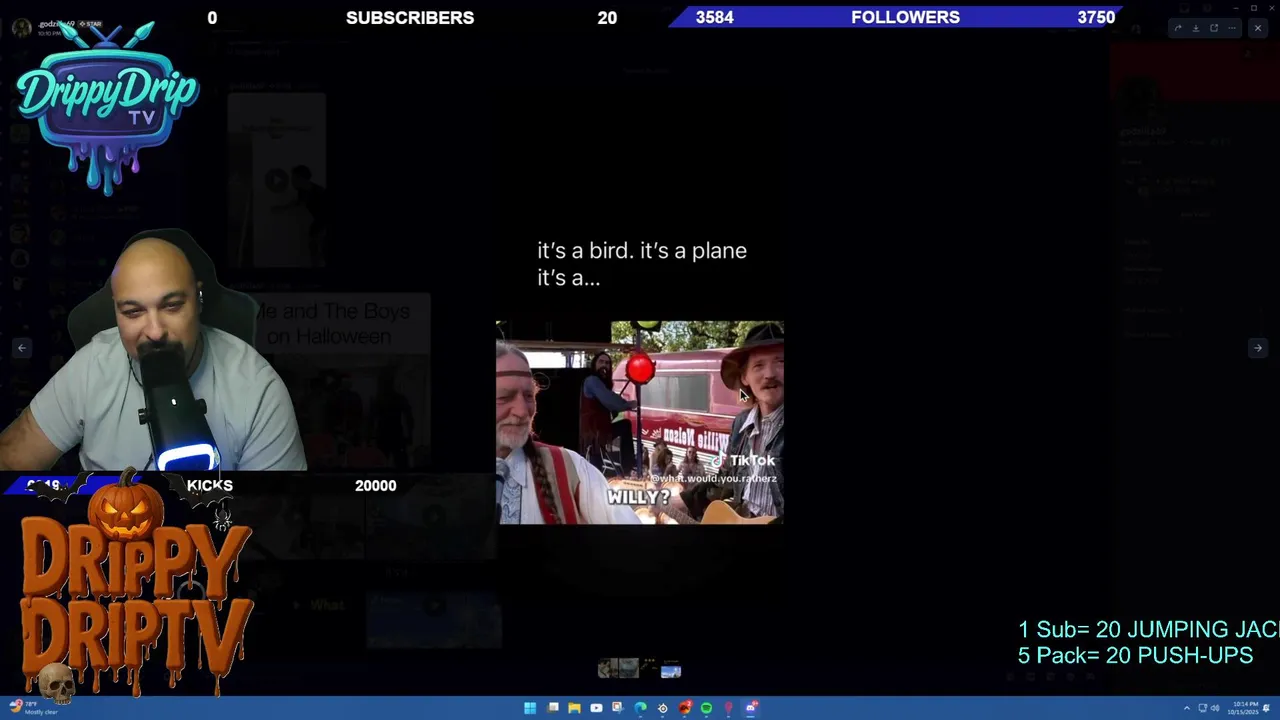Go to the next image with right arrow
Image resolution: width=1280 pixels, height=720 pixels.
pyautogui.click(x=1258, y=348)
